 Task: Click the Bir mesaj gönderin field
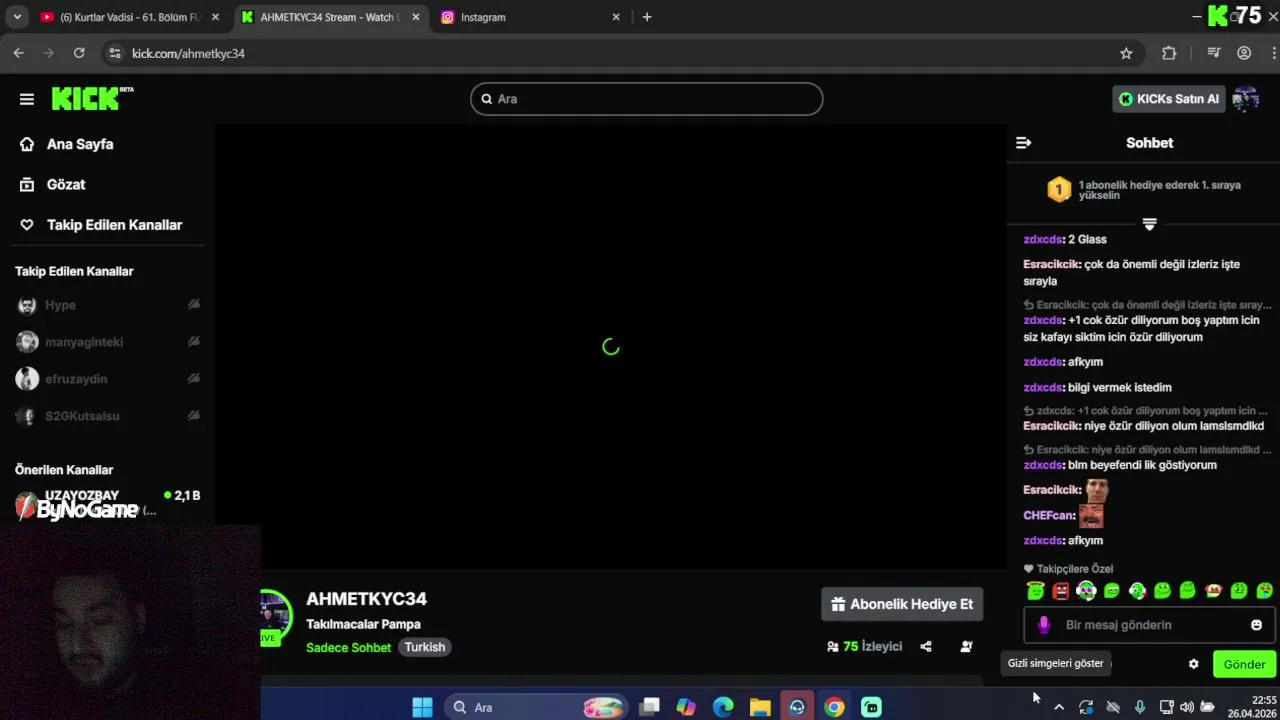coord(1148,625)
